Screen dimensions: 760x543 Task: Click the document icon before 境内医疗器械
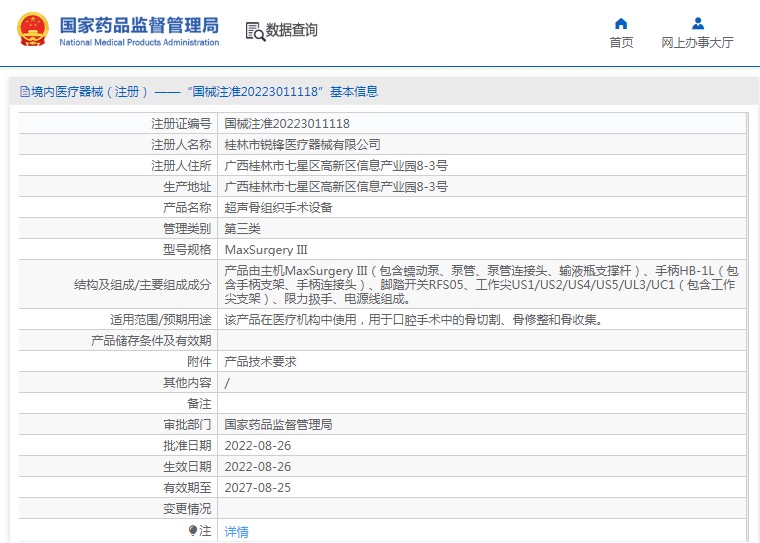25,91
